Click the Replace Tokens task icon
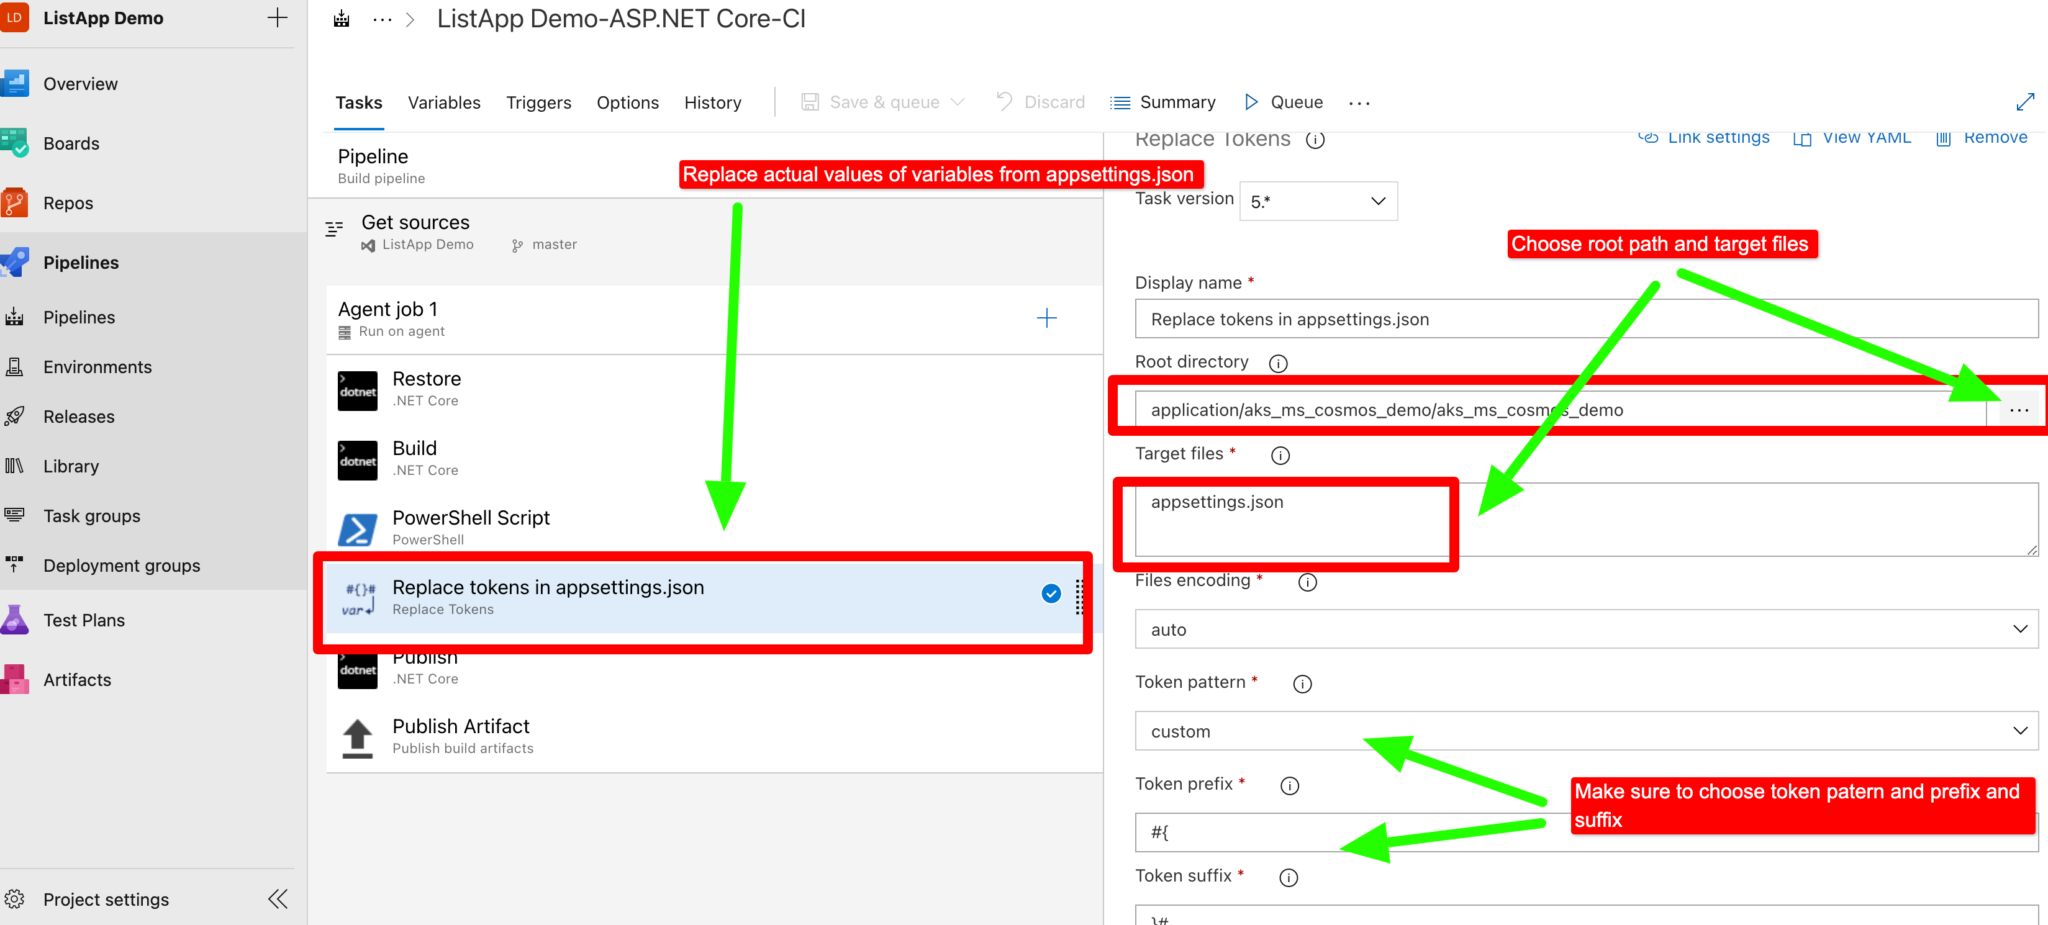This screenshot has width=2048, height=925. 357,596
